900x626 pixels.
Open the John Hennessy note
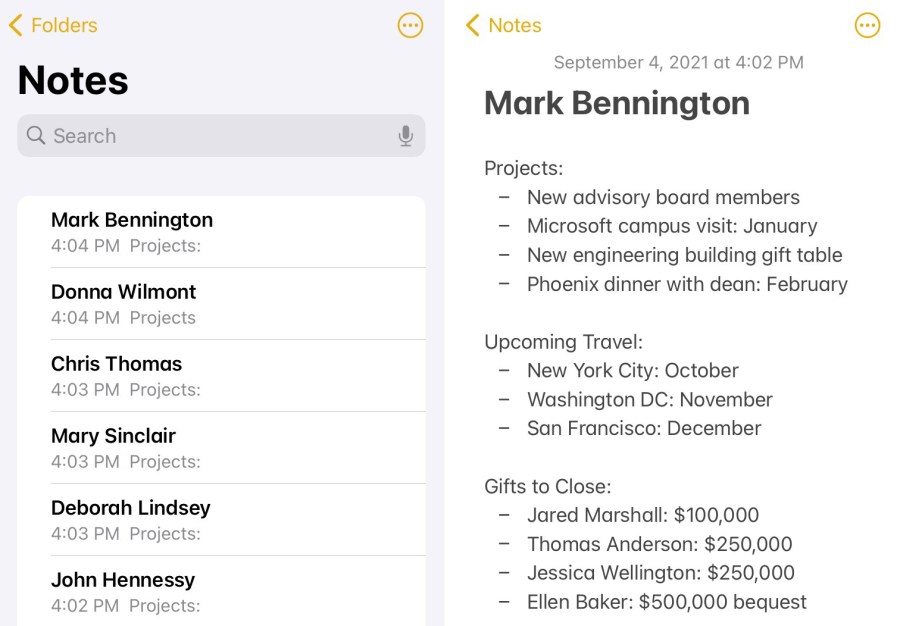click(x=221, y=592)
